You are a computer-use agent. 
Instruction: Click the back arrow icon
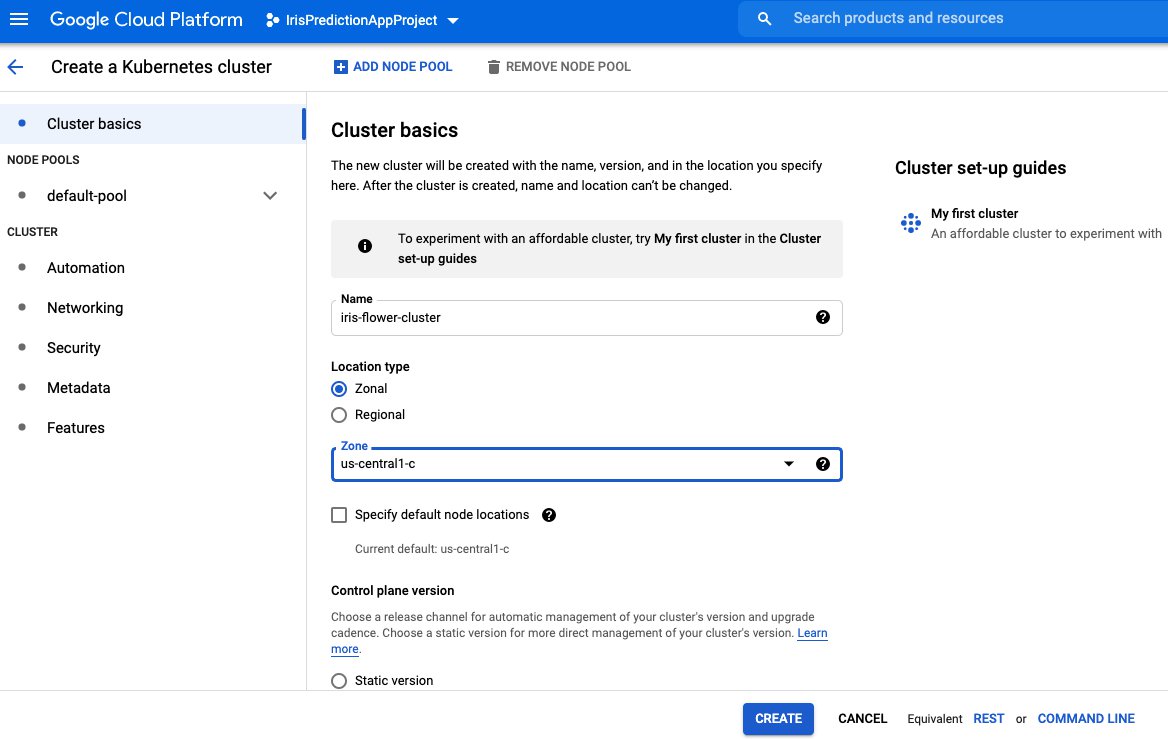[x=15, y=67]
